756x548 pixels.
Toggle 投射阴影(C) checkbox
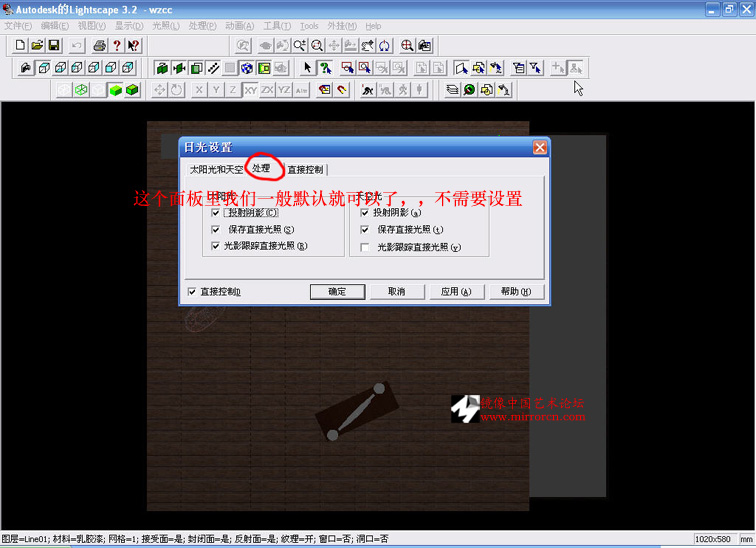[x=216, y=213]
